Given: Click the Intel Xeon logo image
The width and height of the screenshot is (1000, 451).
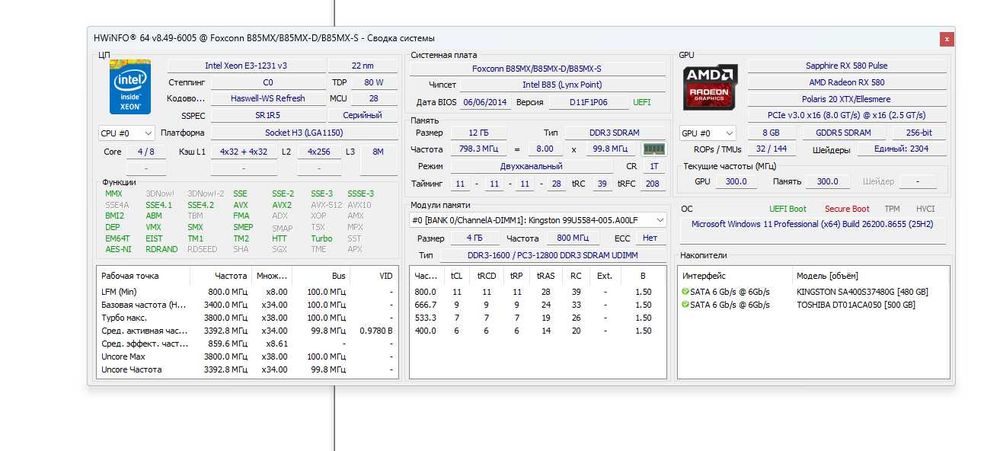Looking at the screenshot, I should coord(130,87).
